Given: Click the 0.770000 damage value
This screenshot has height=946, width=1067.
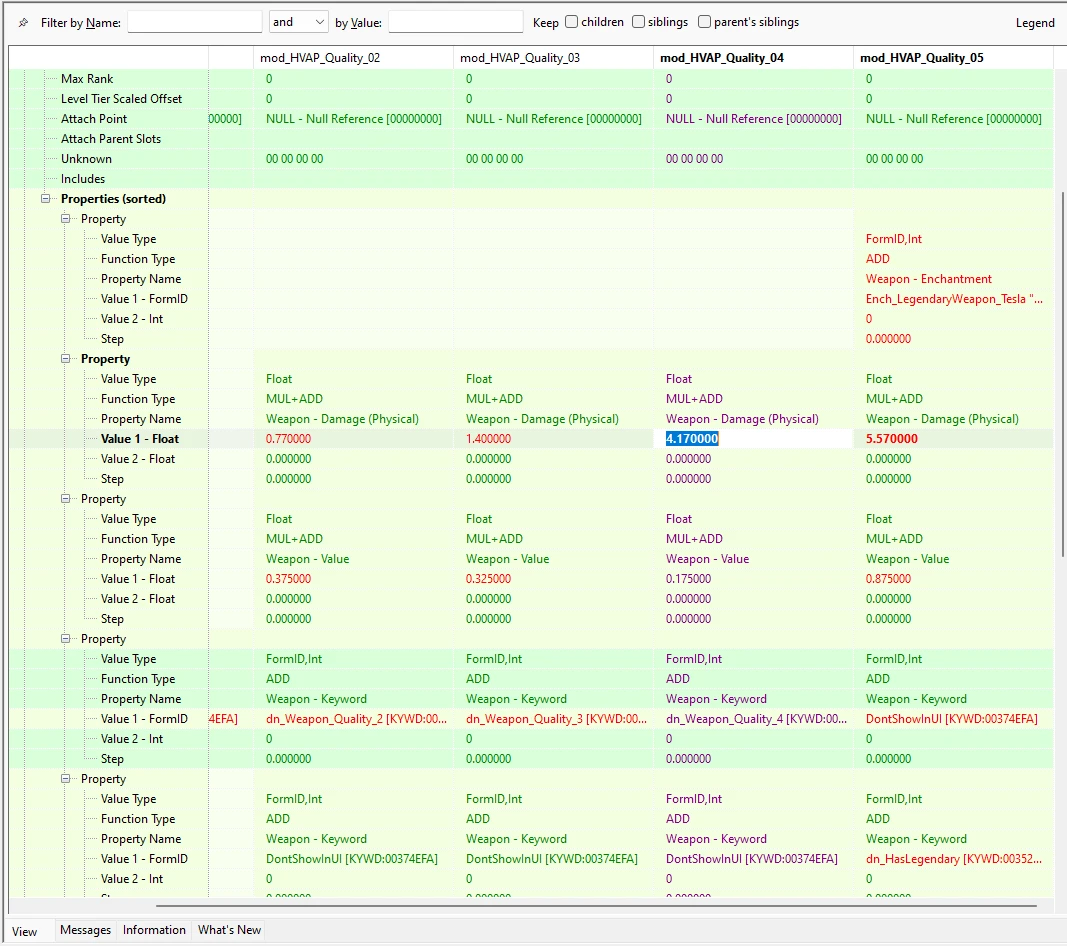Looking at the screenshot, I should (289, 439).
